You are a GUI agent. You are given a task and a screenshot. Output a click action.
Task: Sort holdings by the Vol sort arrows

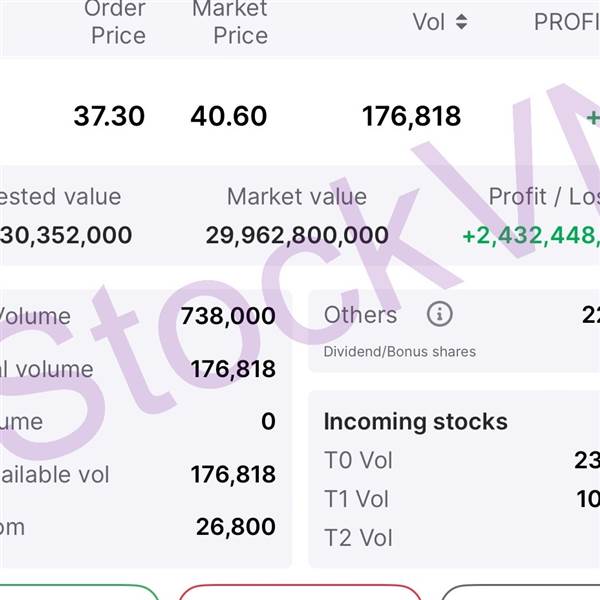461,22
